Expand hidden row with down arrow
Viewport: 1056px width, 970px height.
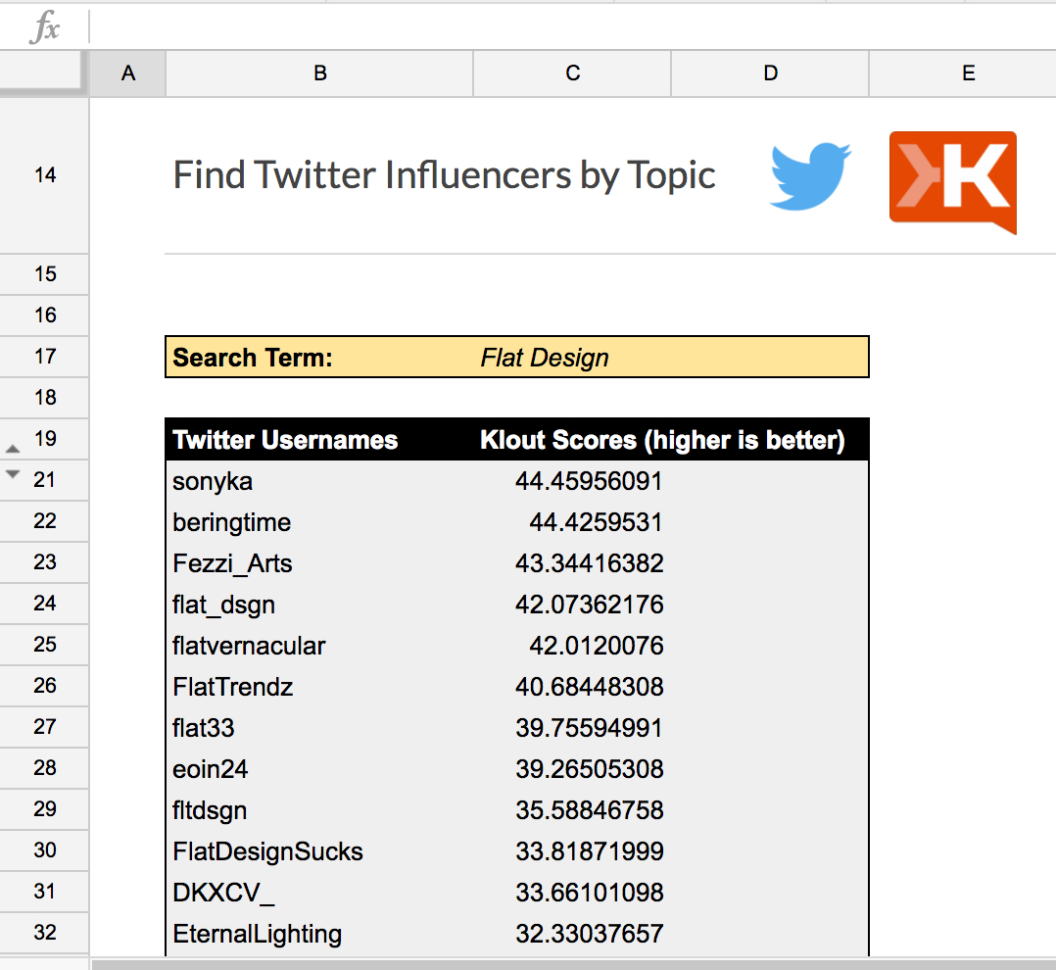[13, 474]
